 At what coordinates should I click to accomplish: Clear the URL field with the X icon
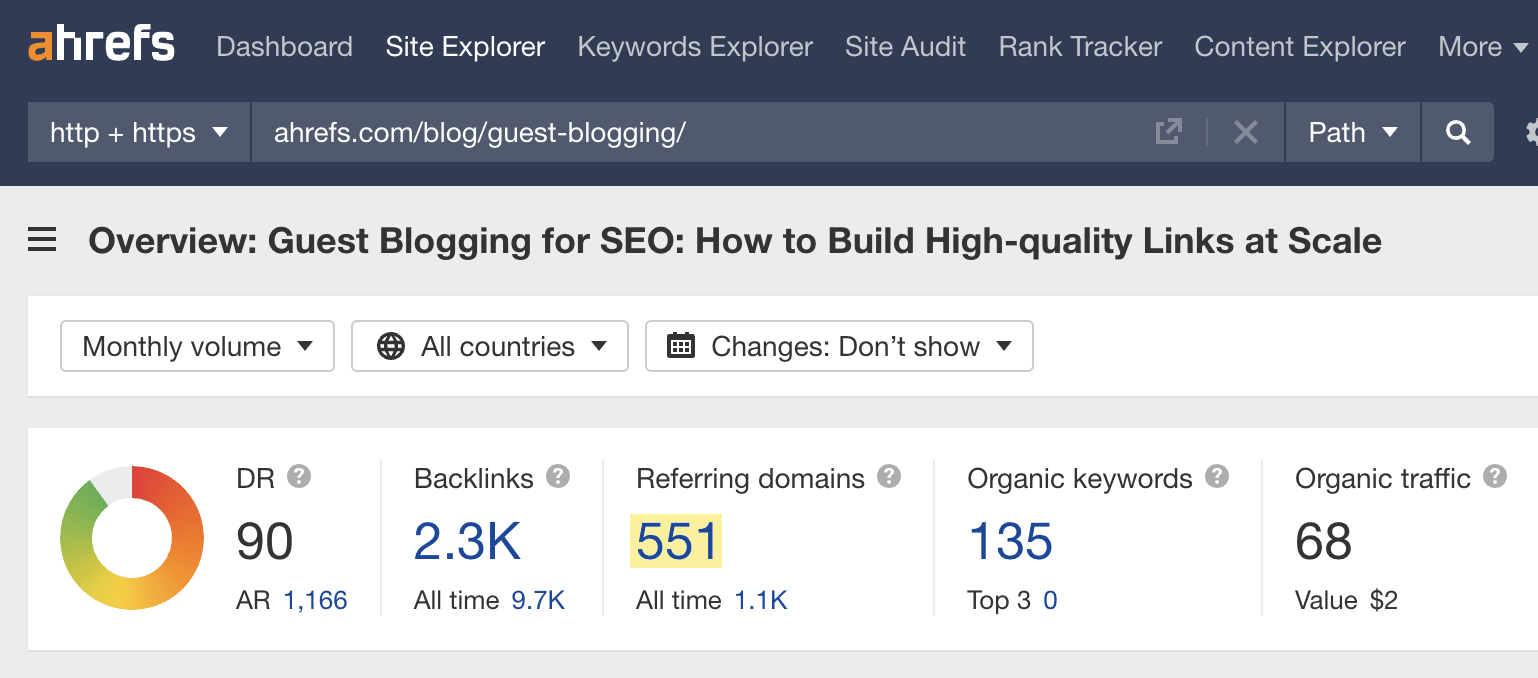tap(1246, 132)
